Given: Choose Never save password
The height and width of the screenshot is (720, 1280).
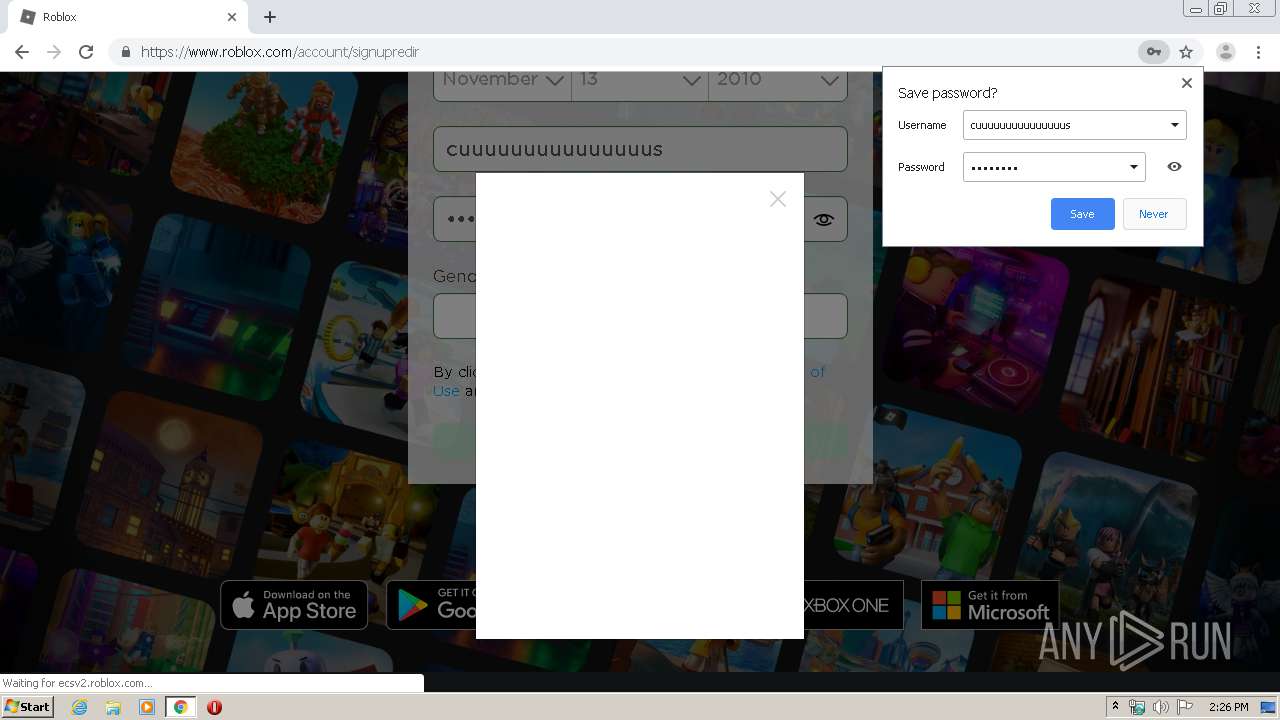Looking at the screenshot, I should [x=1153, y=214].
